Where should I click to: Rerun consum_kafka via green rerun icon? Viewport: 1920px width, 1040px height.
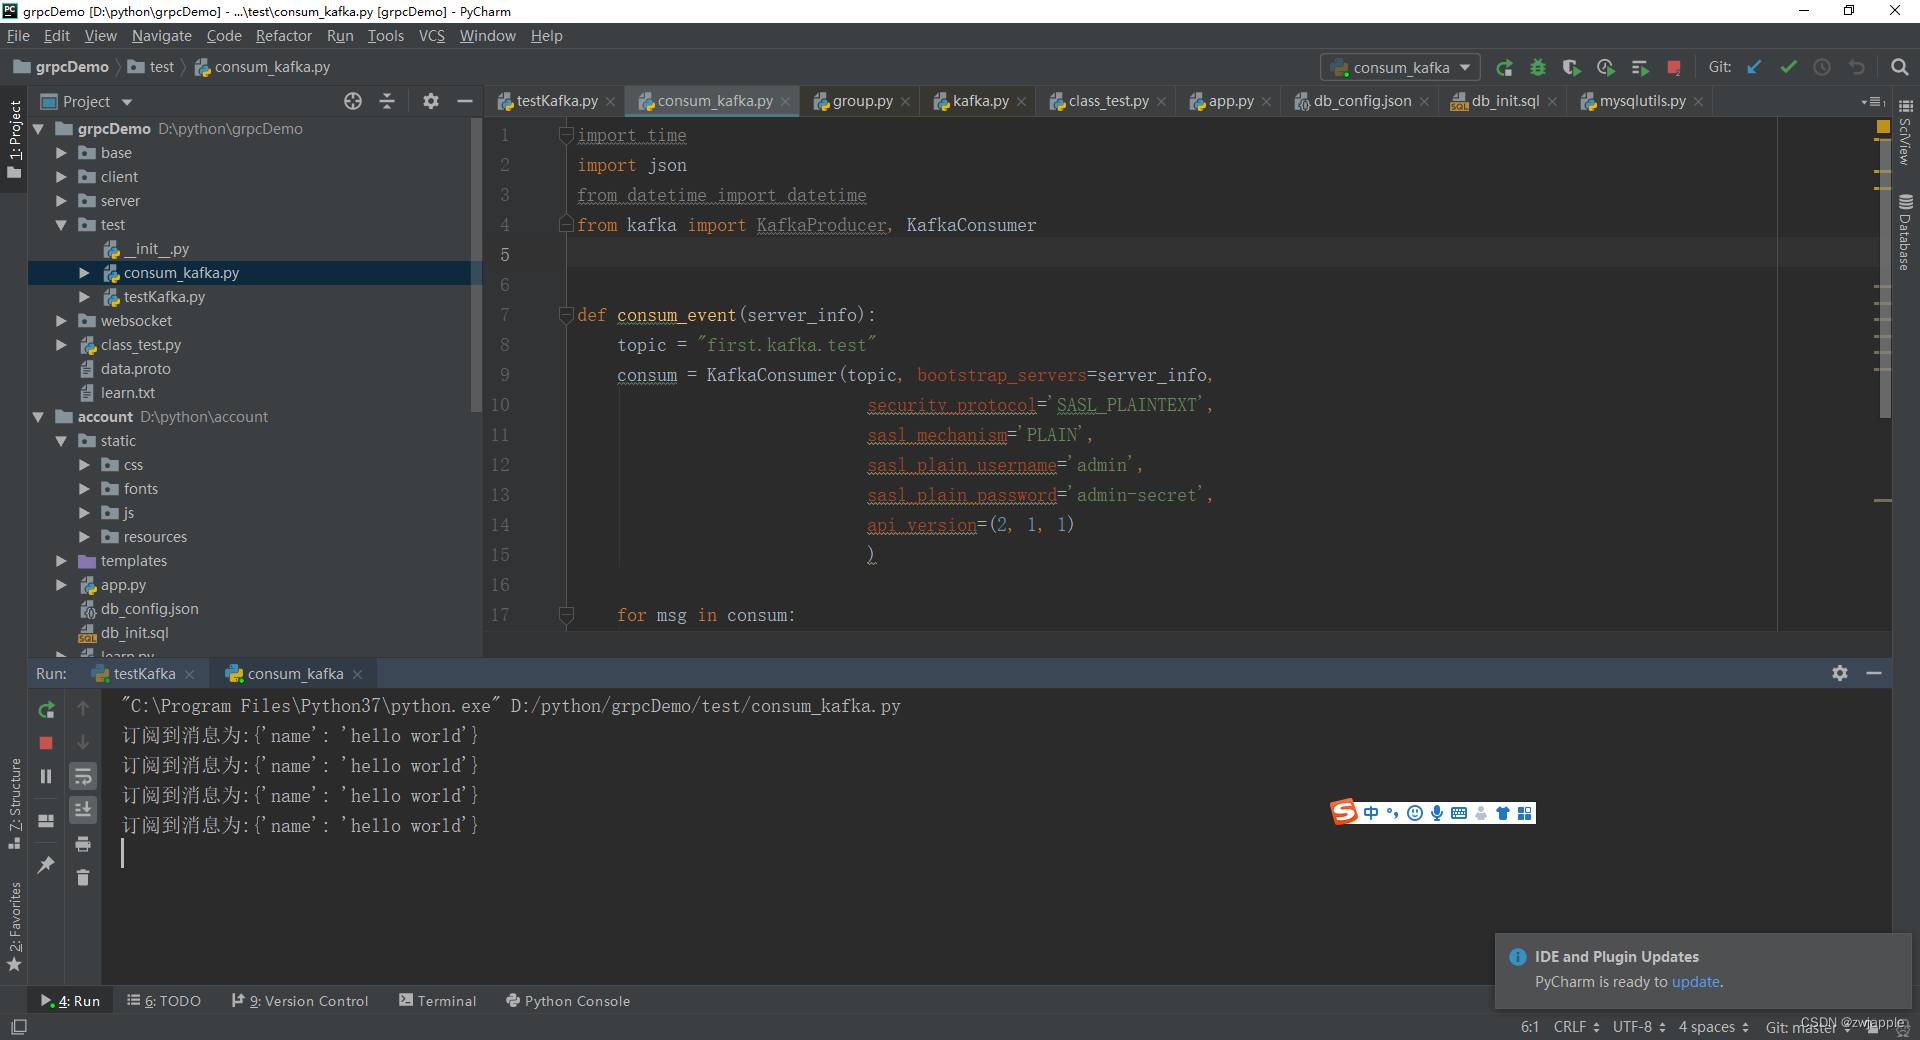click(x=45, y=710)
